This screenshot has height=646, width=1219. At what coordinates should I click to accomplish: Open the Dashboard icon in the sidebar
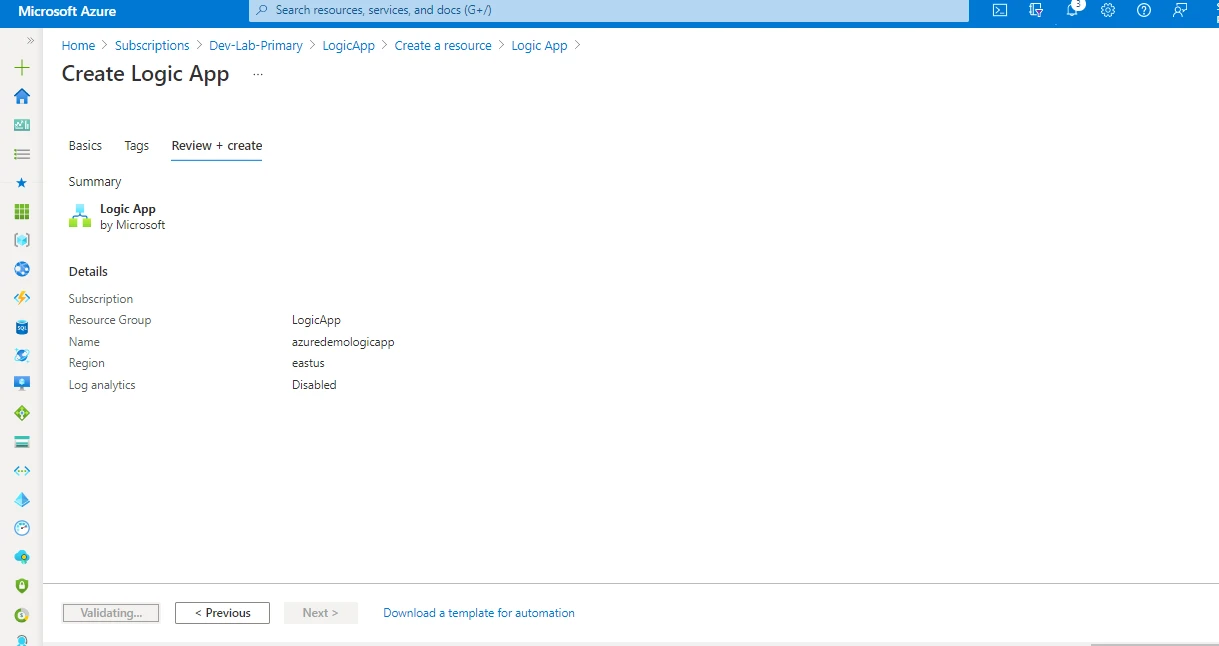click(21, 124)
